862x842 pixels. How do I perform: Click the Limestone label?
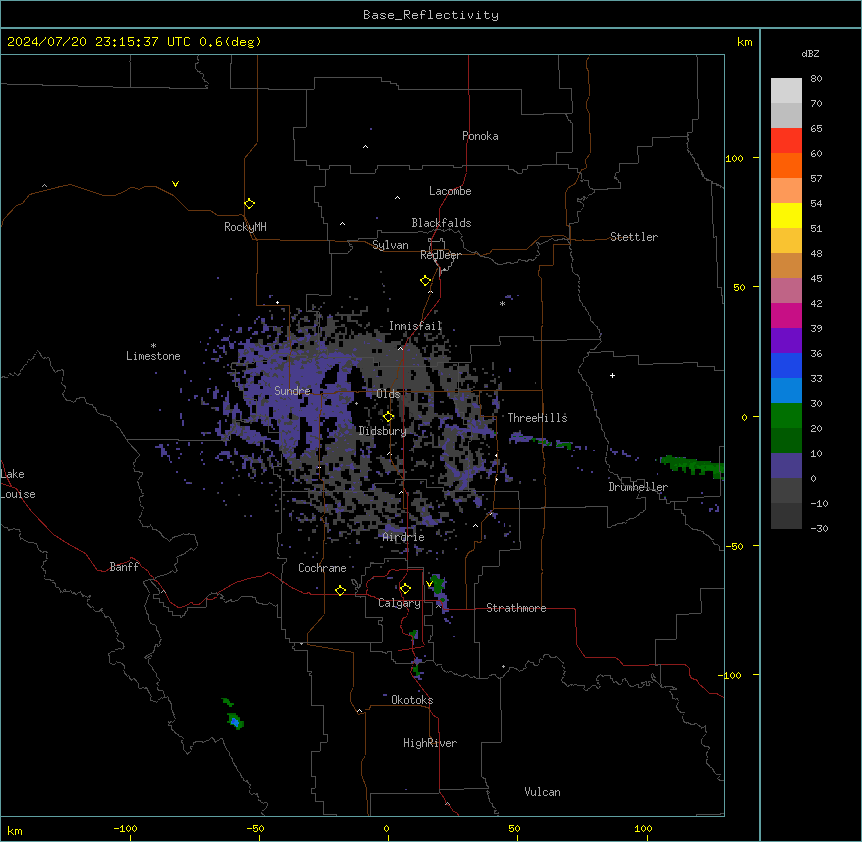point(153,356)
